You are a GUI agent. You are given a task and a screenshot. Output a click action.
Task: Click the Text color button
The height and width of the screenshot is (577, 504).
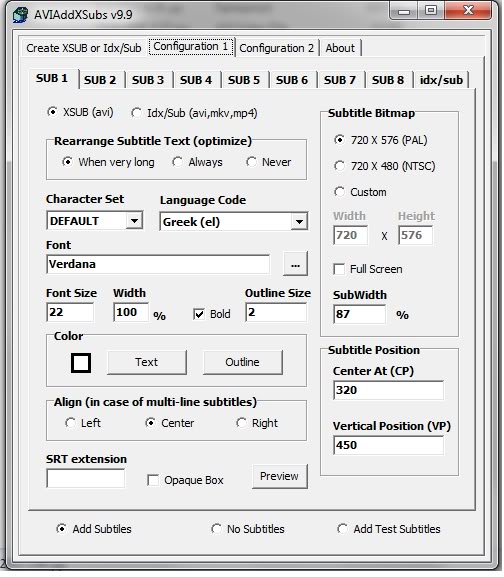147,362
